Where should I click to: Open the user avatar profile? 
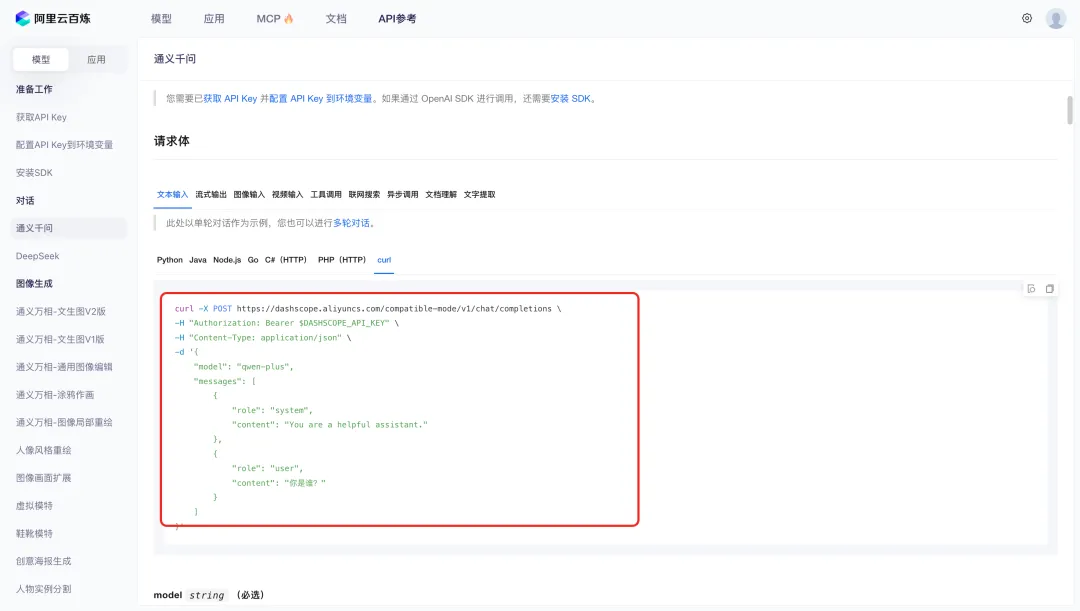coord(1055,19)
